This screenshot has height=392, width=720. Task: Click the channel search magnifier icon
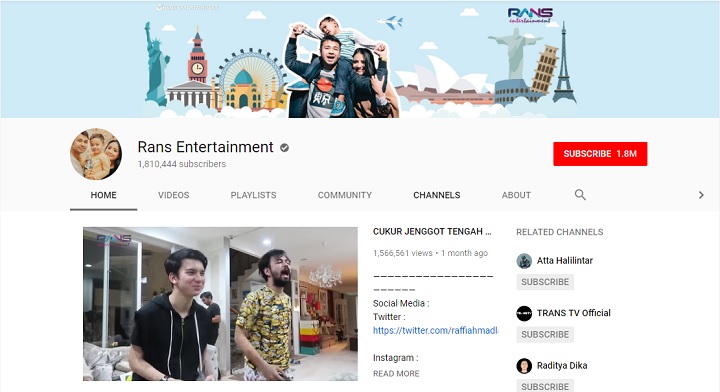tap(580, 195)
